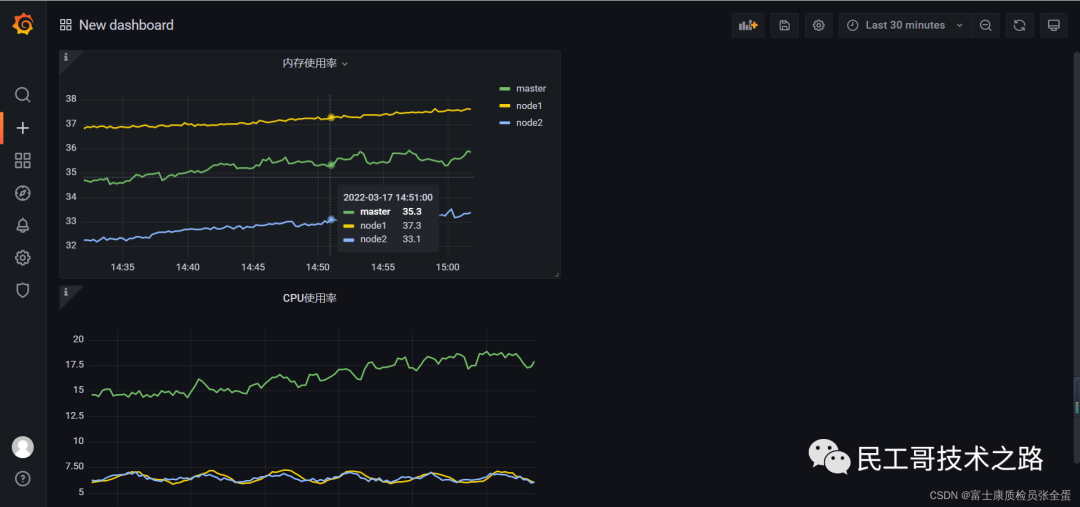1080x507 pixels.
Task: Click the Add panel toolbar icon
Action: [748, 25]
